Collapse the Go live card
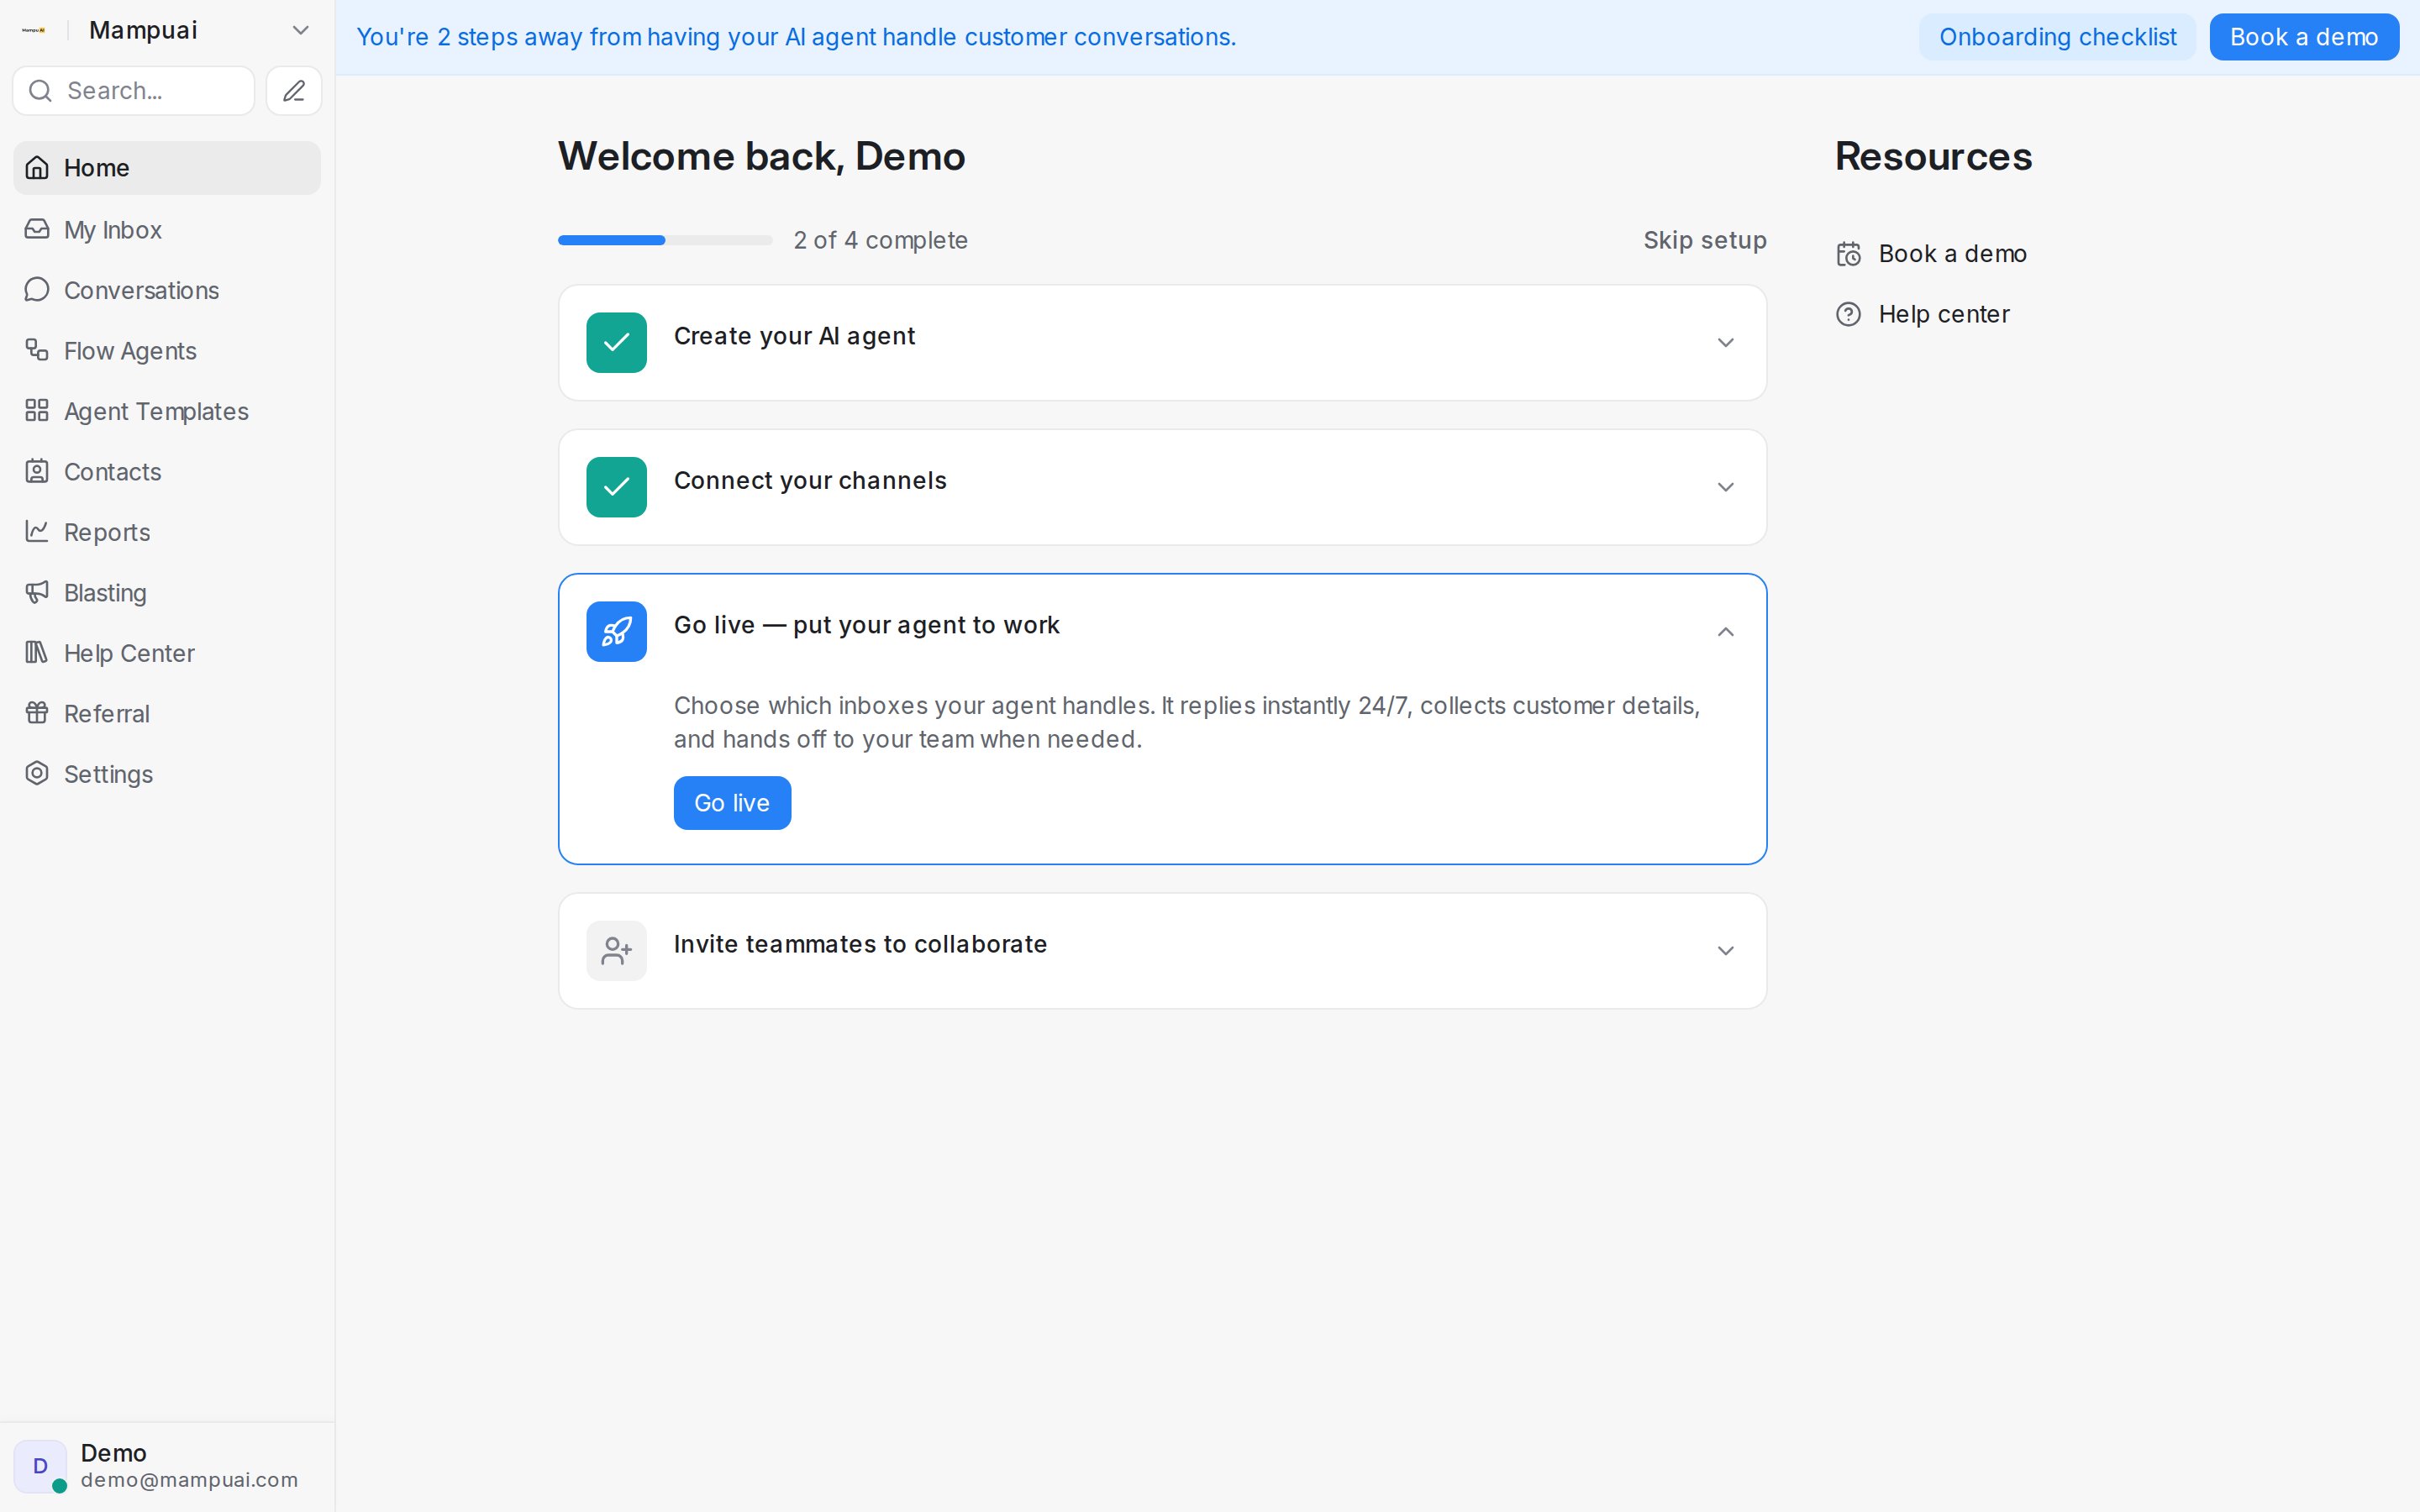The height and width of the screenshot is (1512, 2420). pos(1725,631)
